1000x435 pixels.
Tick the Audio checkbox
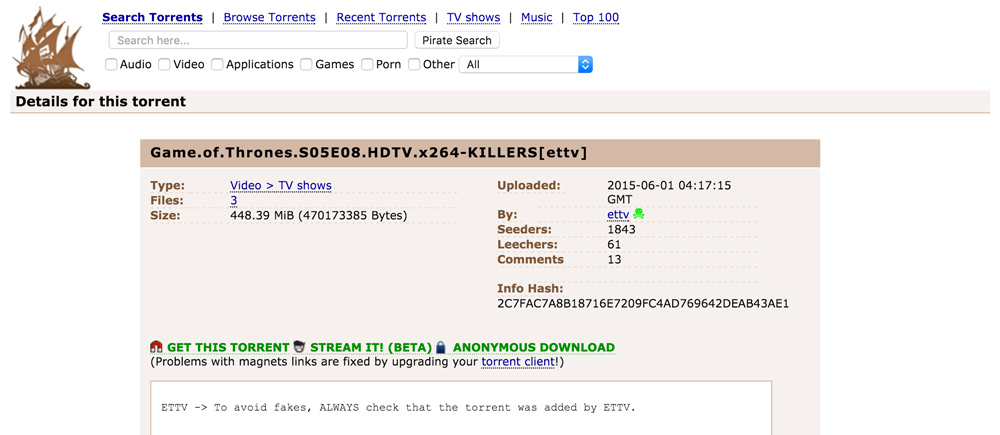(x=111, y=64)
